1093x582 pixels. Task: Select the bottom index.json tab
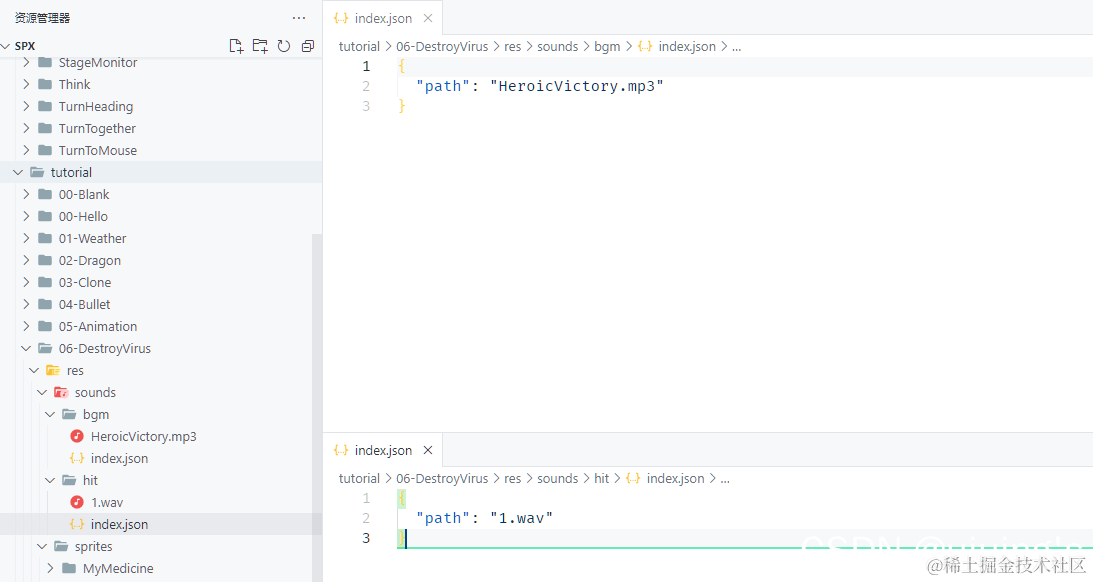[x=383, y=450]
